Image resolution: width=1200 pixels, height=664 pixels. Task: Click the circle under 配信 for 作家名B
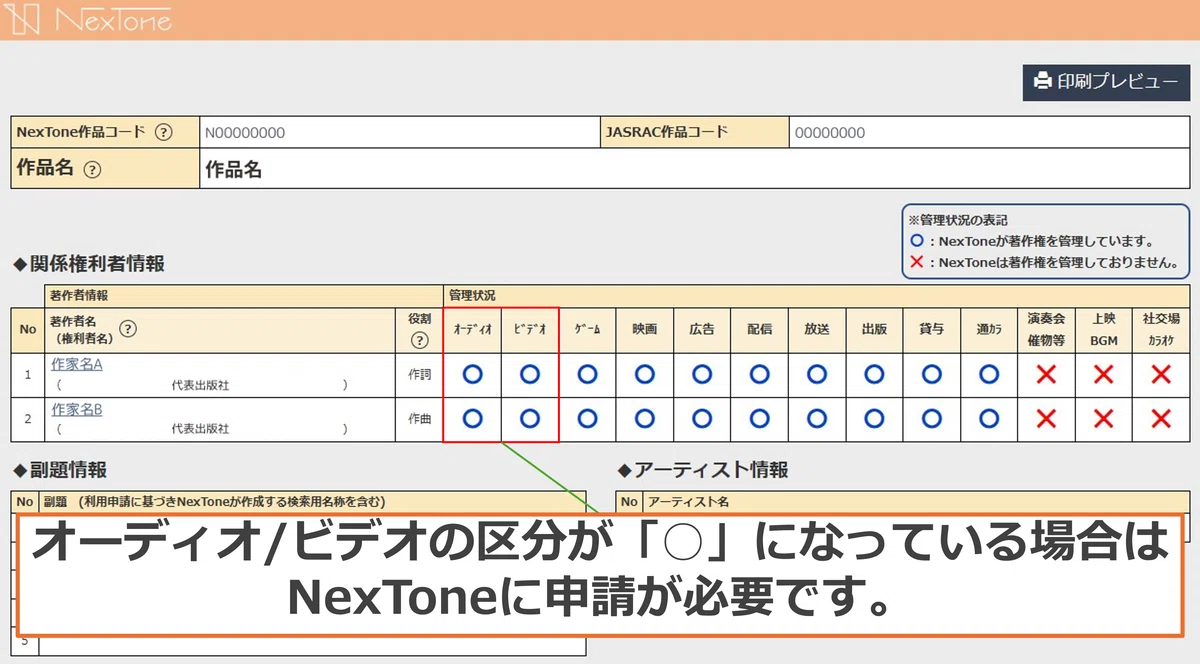click(760, 419)
